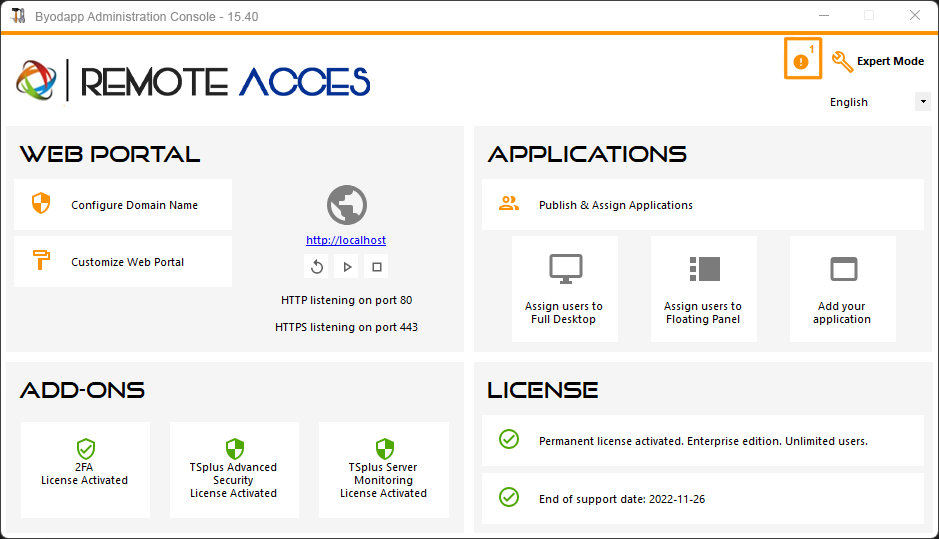Click the WEB PORTAL section heading

coord(110,154)
